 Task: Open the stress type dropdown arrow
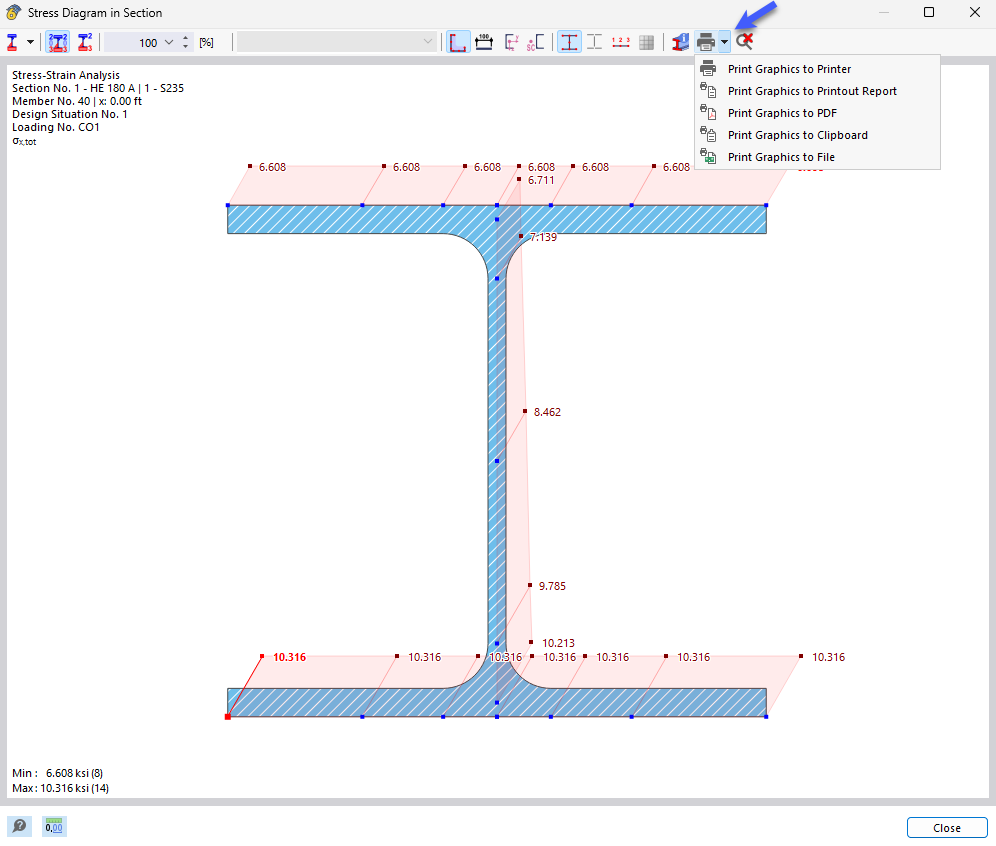[x=30, y=42]
